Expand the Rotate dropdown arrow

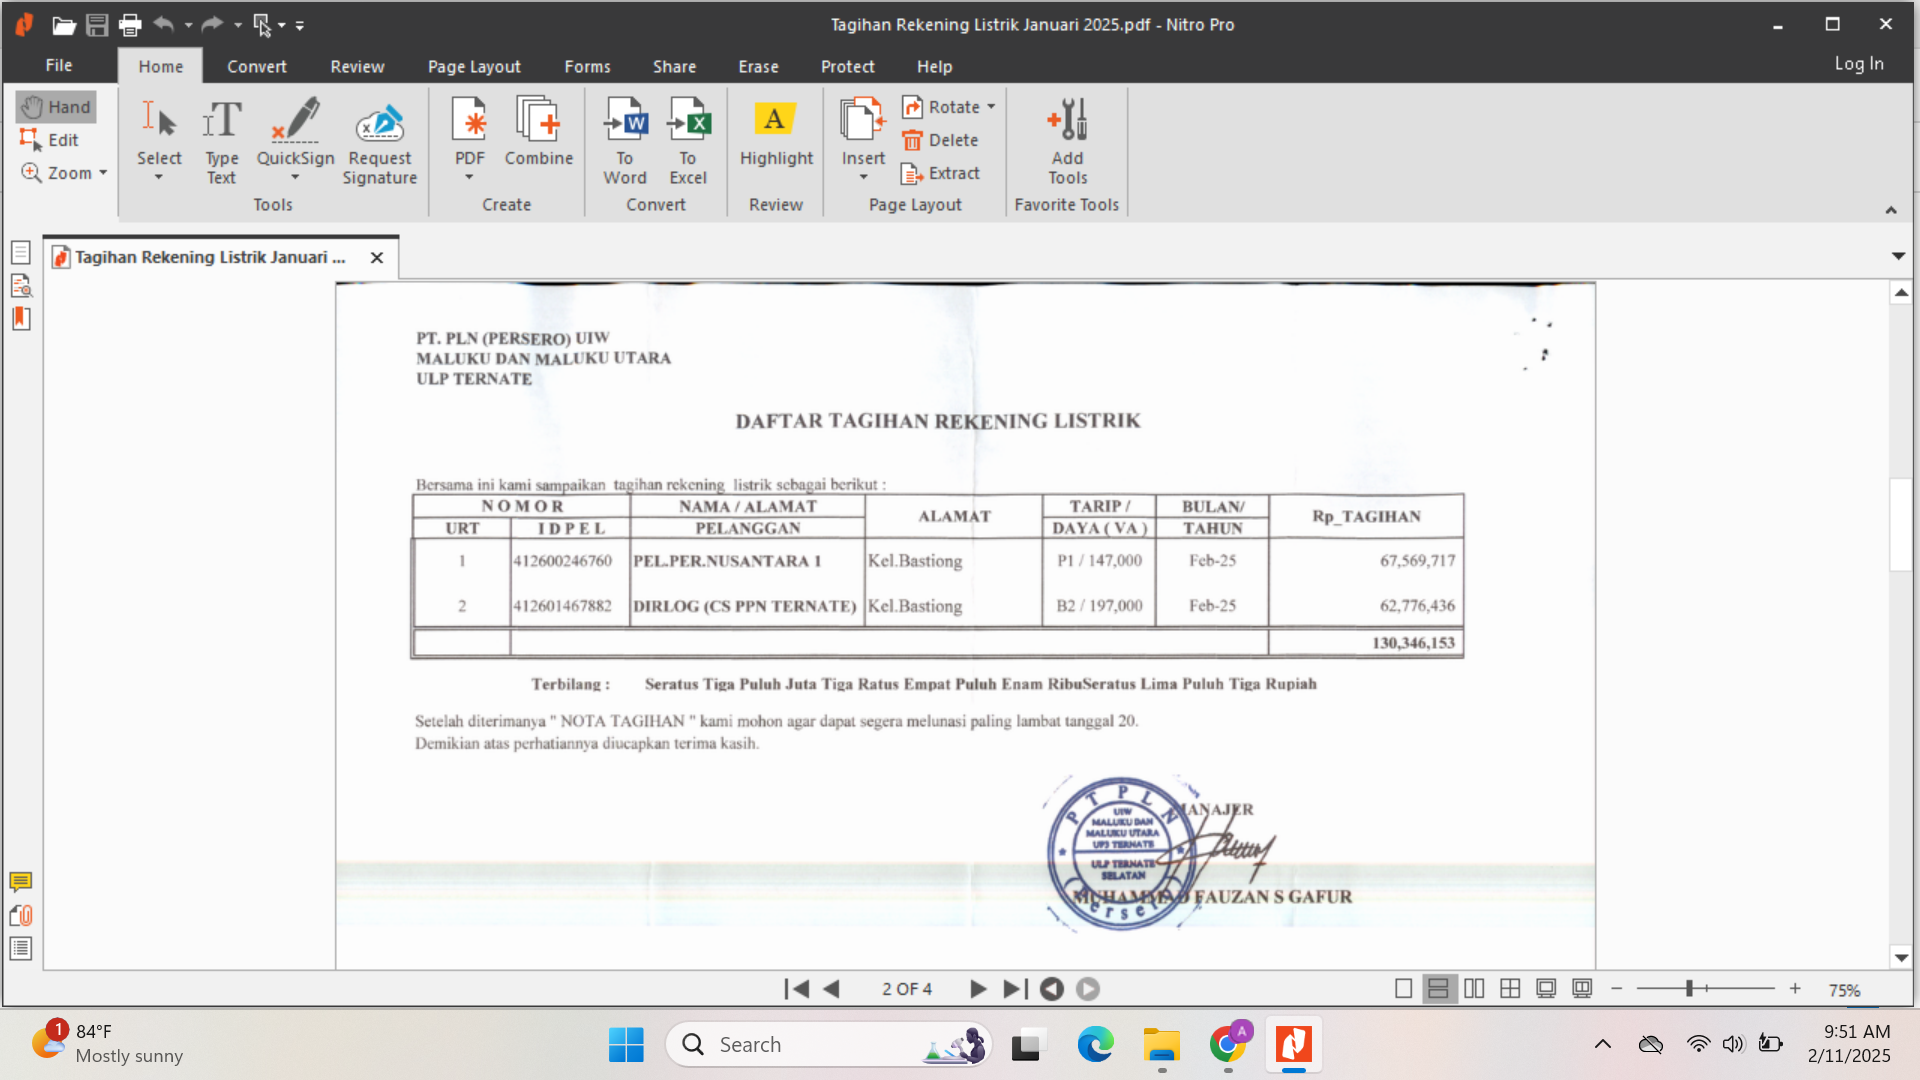991,107
